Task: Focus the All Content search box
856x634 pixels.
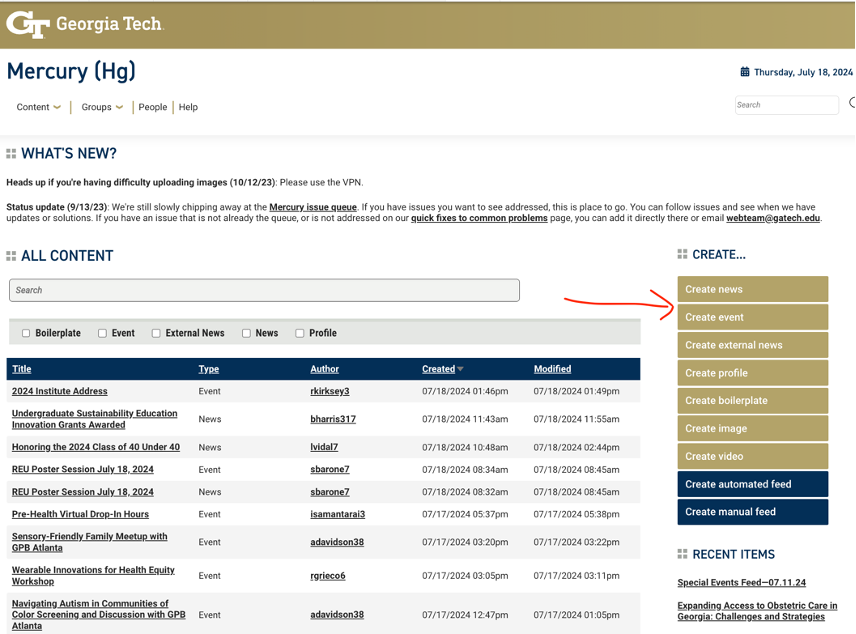Action: [264, 290]
